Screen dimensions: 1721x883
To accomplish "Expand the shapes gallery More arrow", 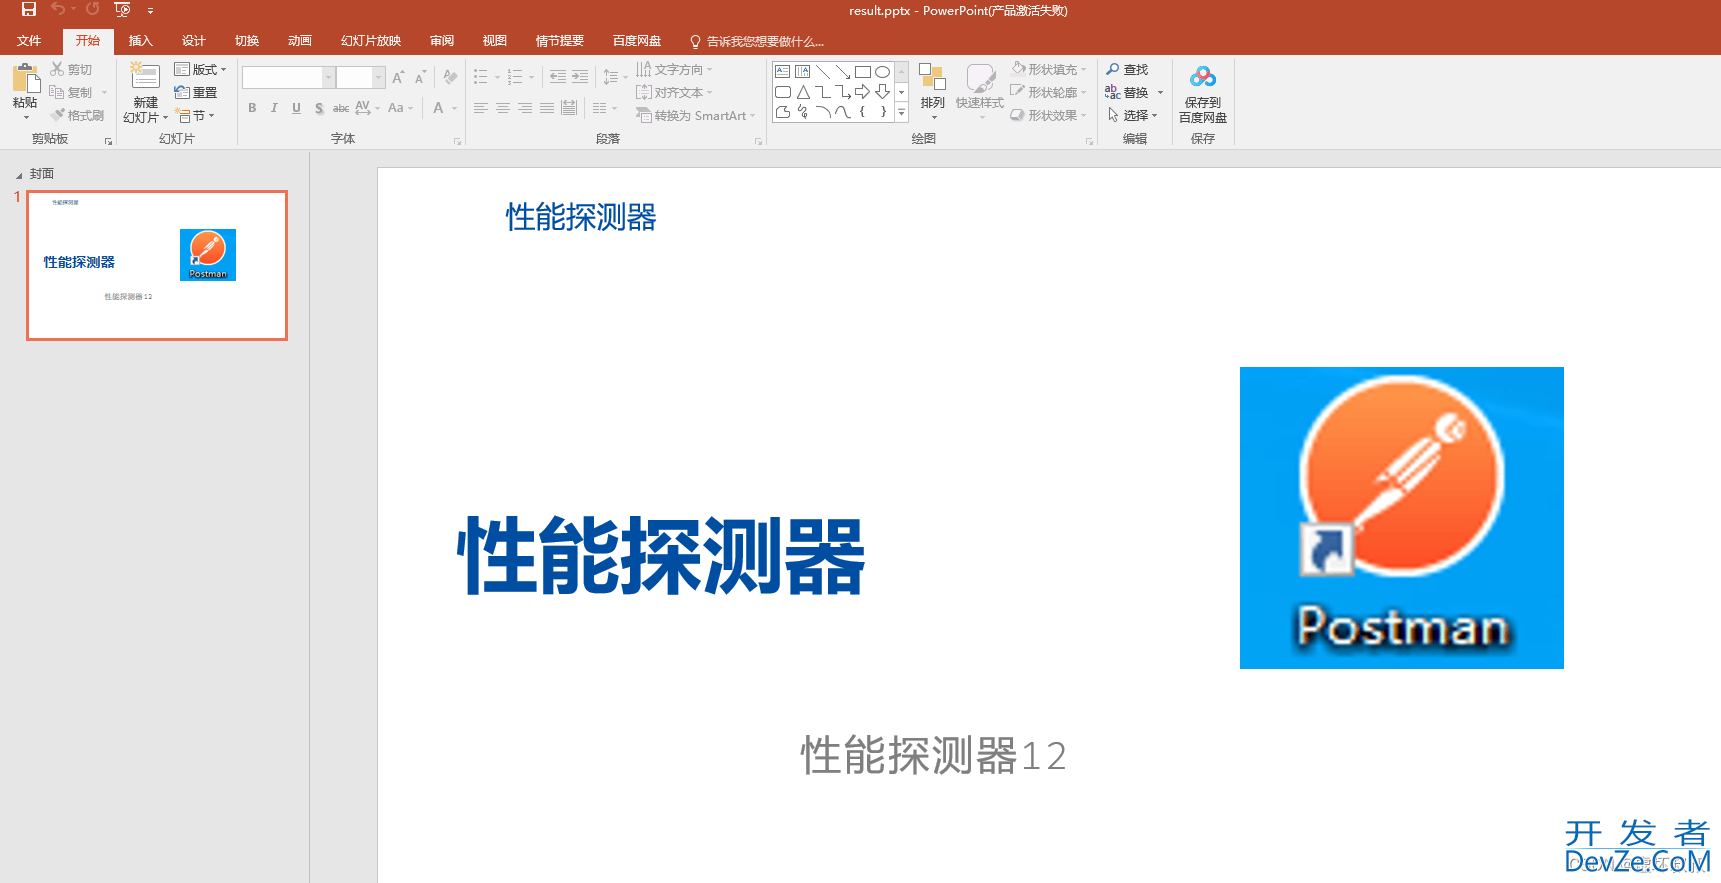I will 901,113.
